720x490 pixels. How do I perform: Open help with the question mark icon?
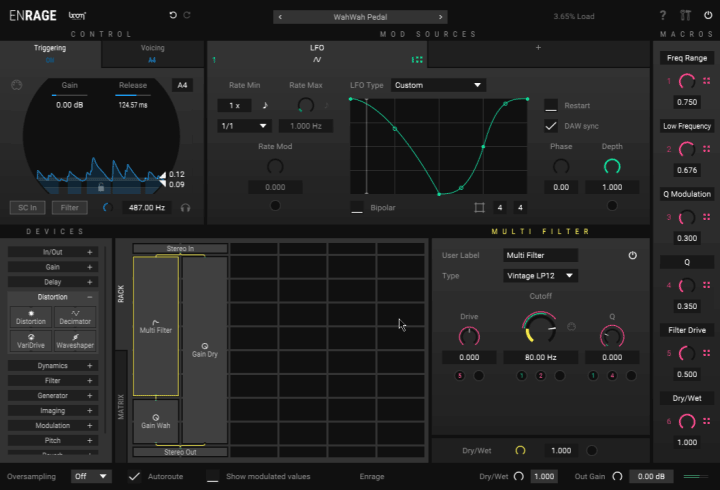tap(662, 16)
